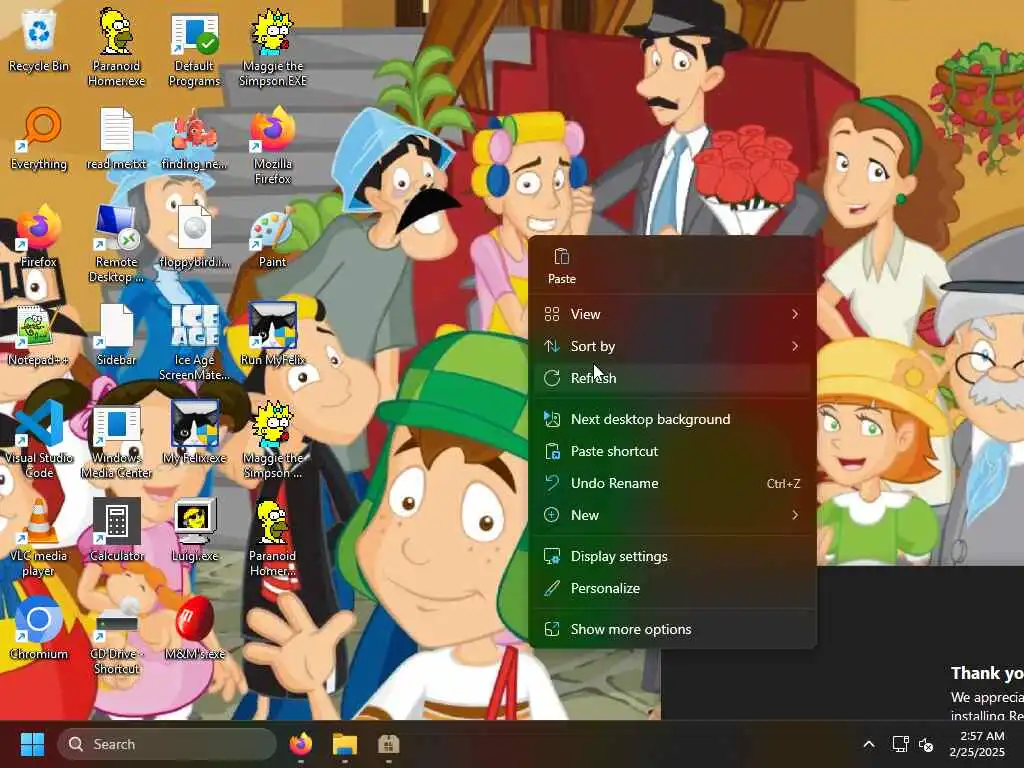The image size is (1024, 768).
Task: Select the Visual Studio Code shortcut
Action: pos(39,440)
